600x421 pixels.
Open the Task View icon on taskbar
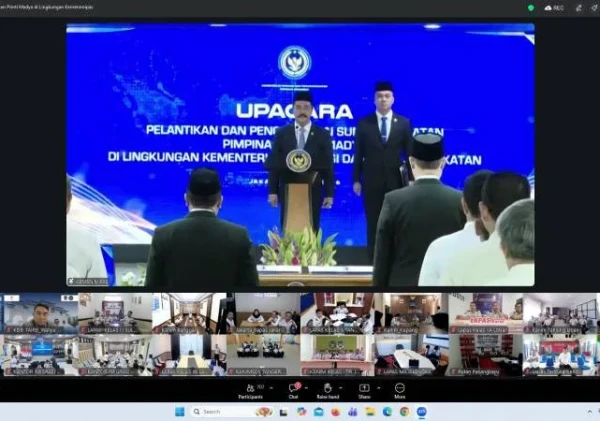tap(284, 412)
